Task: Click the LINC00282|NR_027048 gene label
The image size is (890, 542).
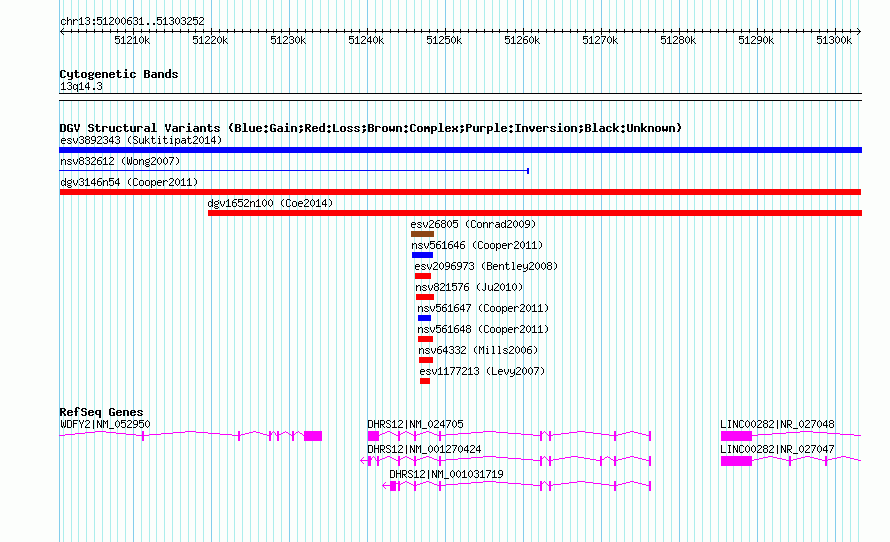Action: point(777,424)
